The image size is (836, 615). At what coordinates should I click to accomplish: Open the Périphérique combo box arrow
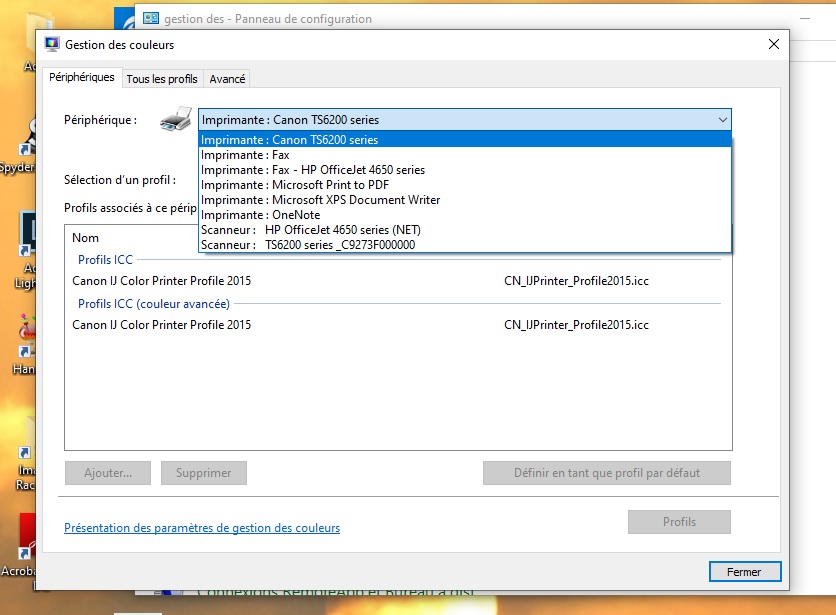pos(722,119)
